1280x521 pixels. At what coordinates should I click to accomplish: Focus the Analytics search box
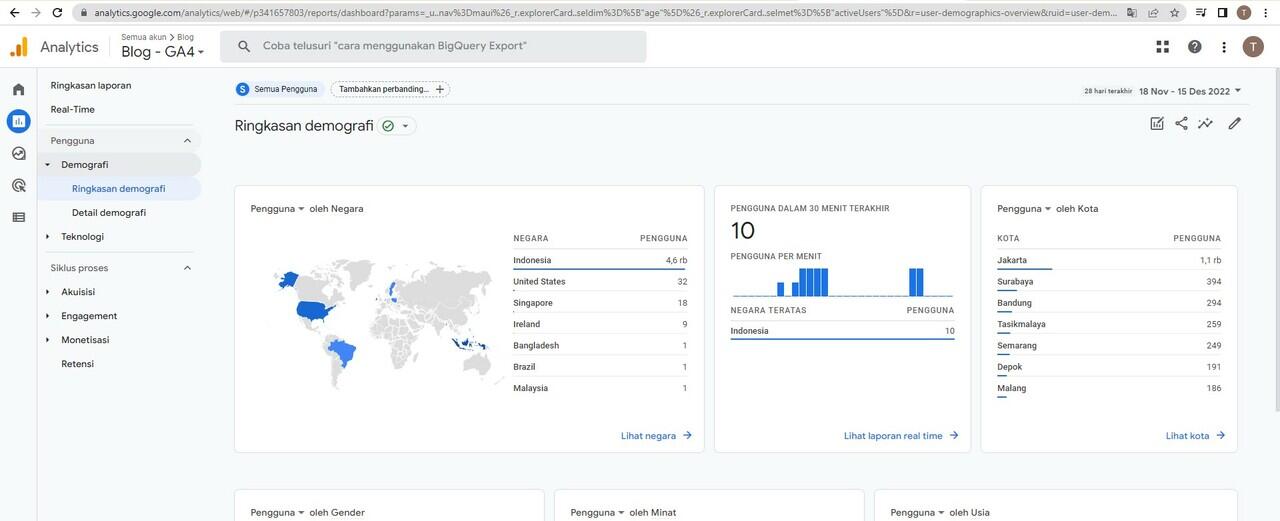coord(433,47)
